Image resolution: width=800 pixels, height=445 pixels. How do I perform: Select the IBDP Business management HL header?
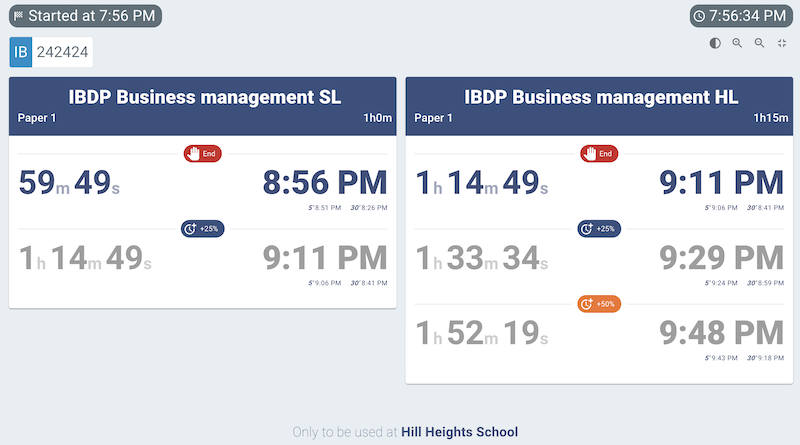[x=601, y=97]
